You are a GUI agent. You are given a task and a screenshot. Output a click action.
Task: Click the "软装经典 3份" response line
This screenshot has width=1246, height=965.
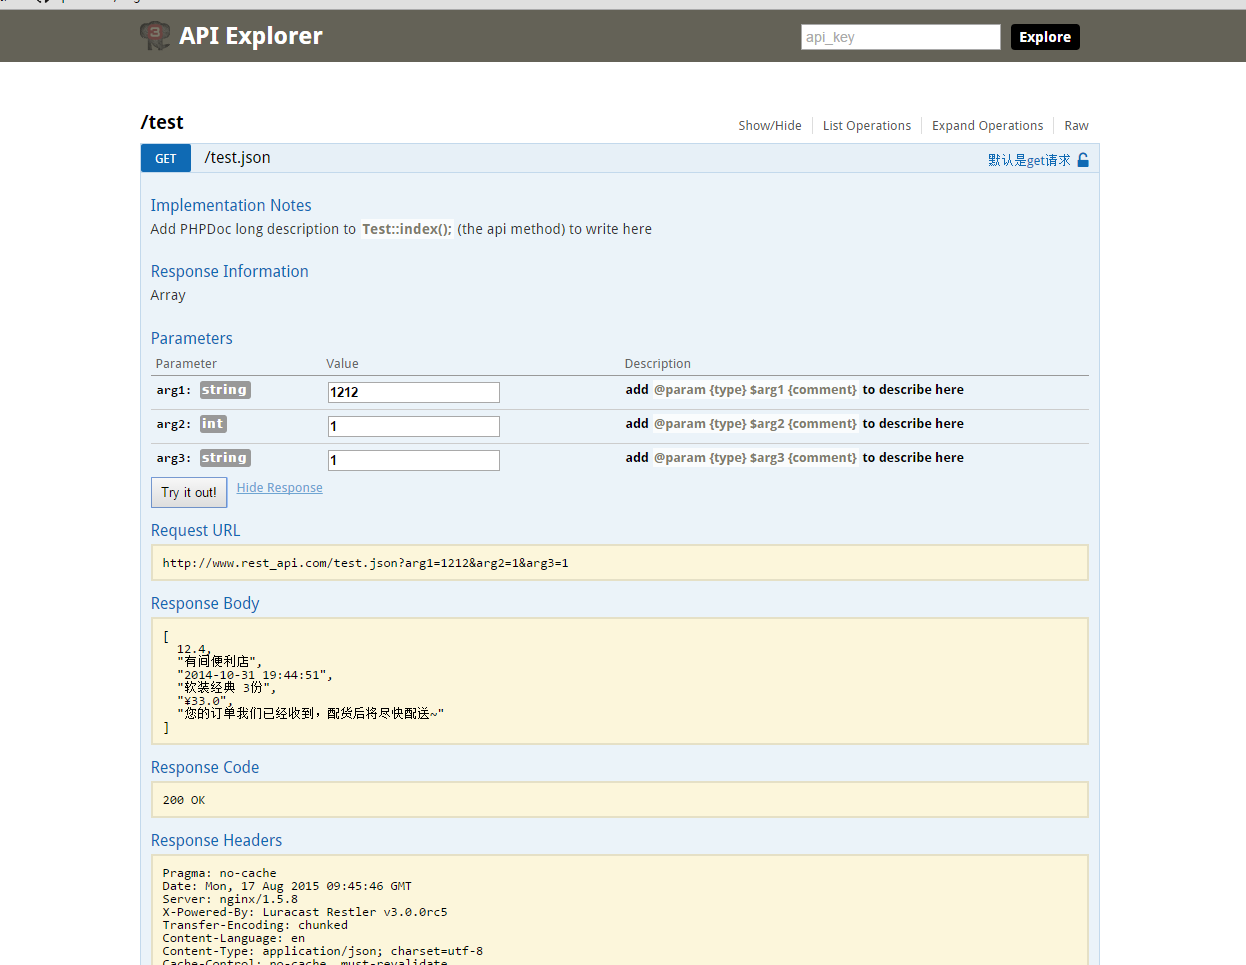226,688
